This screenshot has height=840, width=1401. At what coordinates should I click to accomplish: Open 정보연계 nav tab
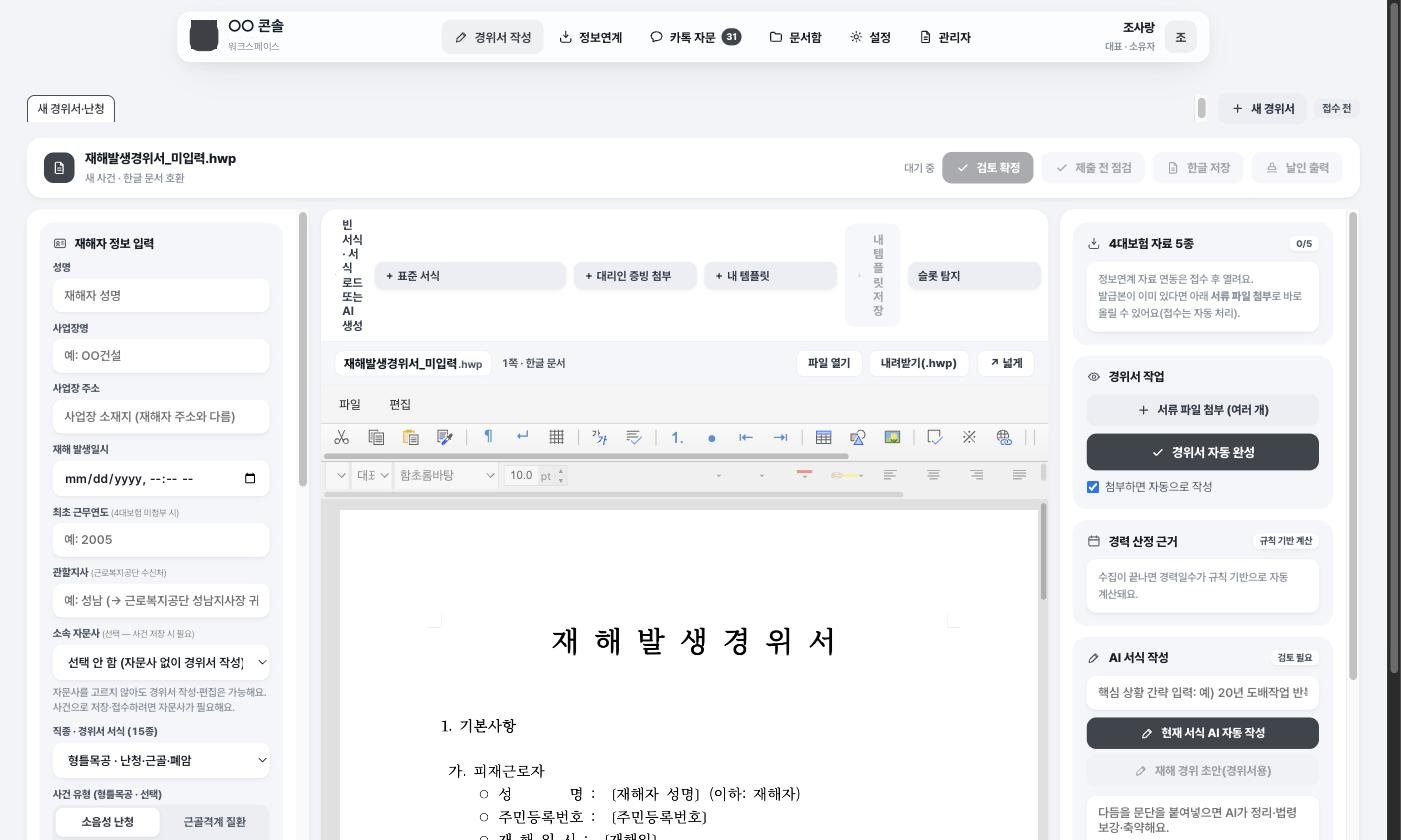click(x=591, y=37)
